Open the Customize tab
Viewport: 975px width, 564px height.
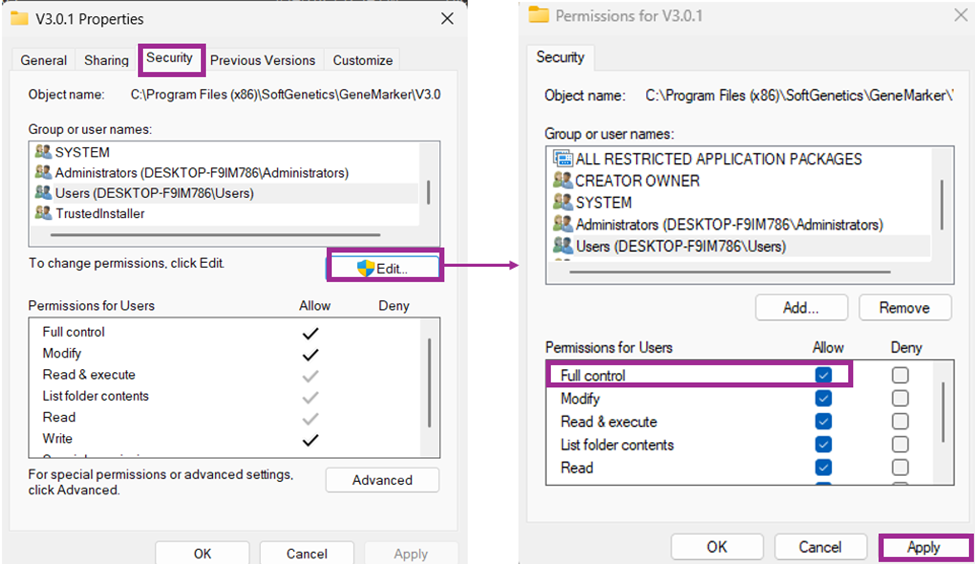pos(364,60)
